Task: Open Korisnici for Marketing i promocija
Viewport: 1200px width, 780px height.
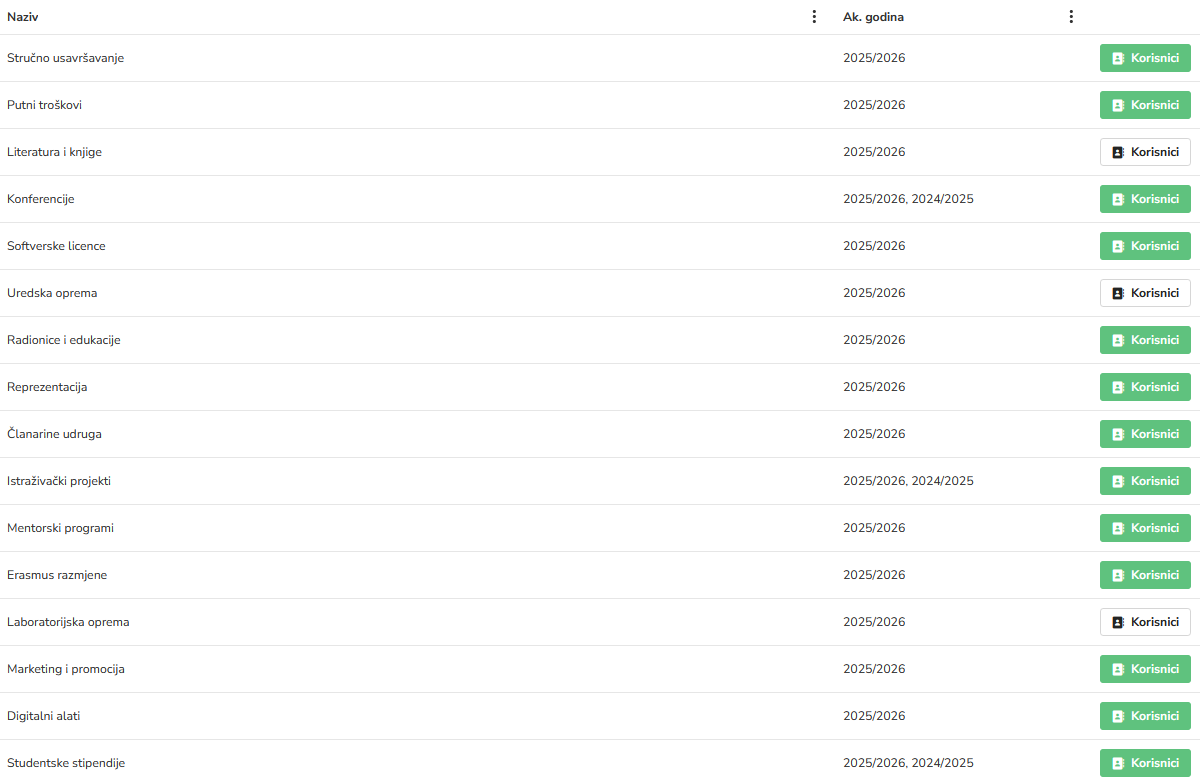Action: [x=1145, y=669]
